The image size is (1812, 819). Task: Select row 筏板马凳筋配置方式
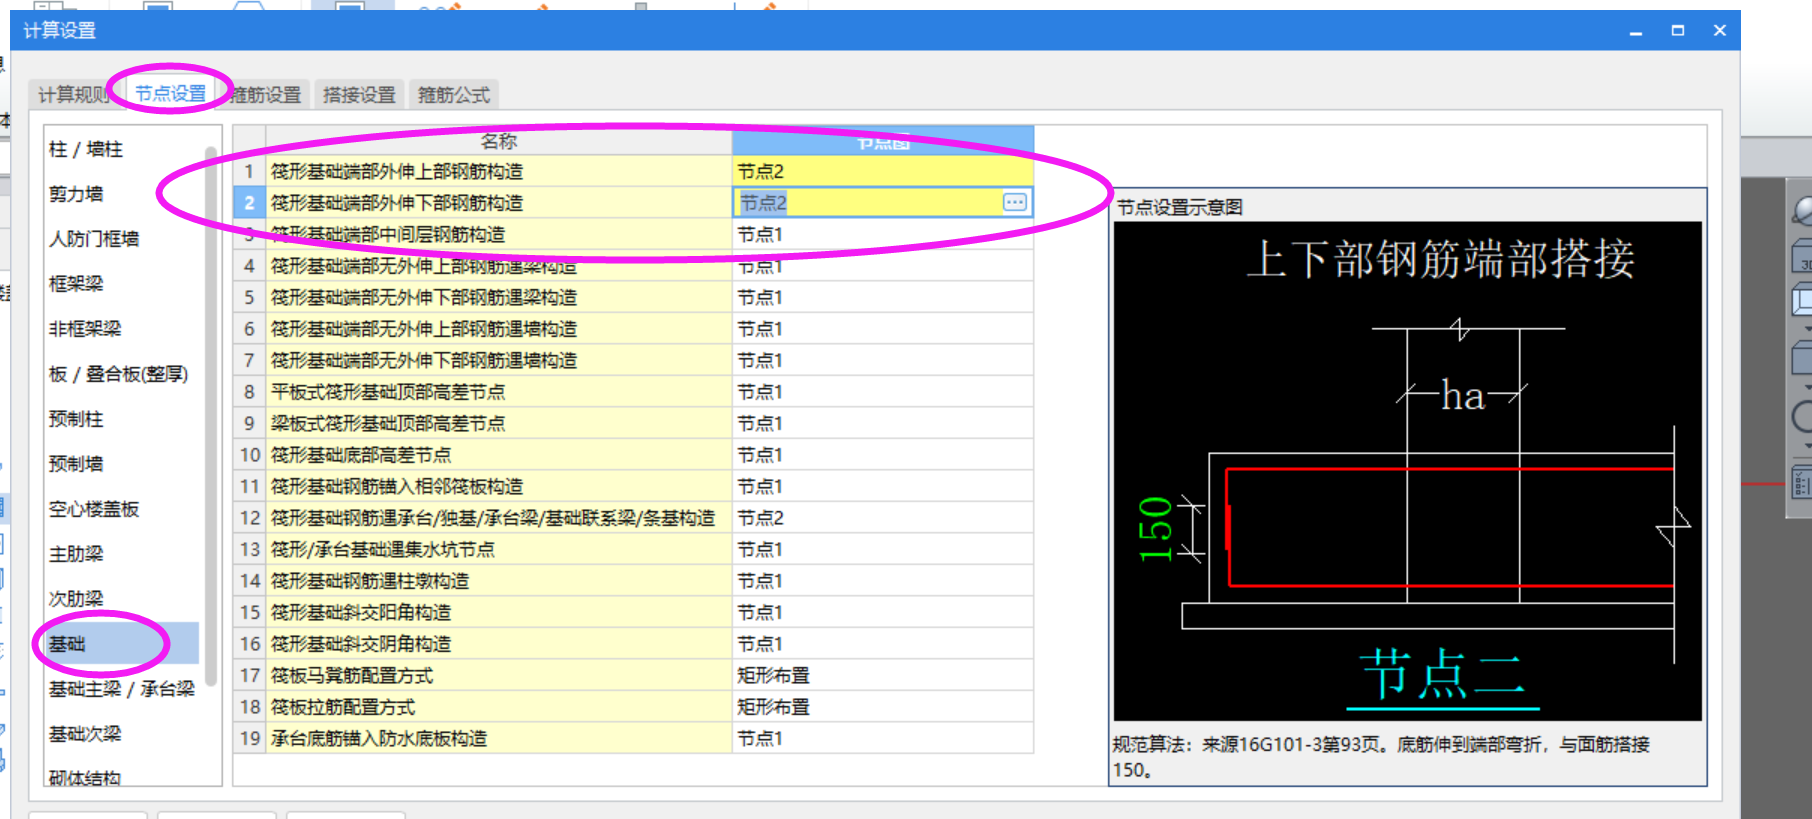click(x=498, y=675)
